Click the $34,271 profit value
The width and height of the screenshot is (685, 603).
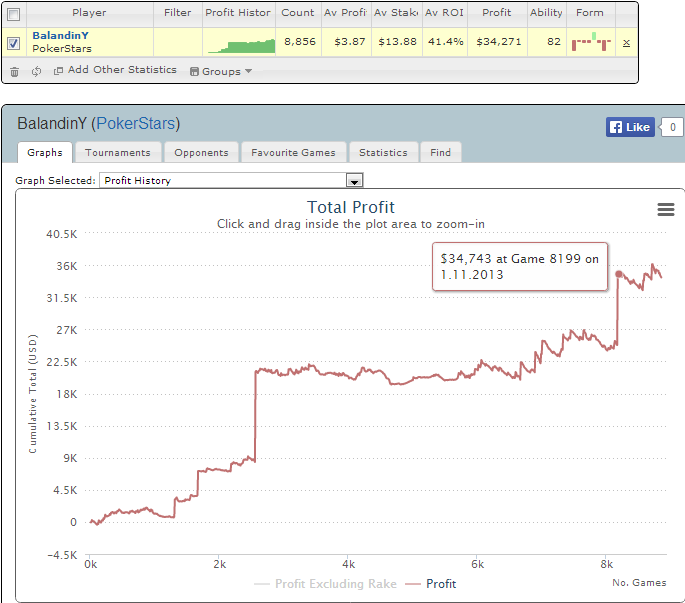tap(498, 42)
